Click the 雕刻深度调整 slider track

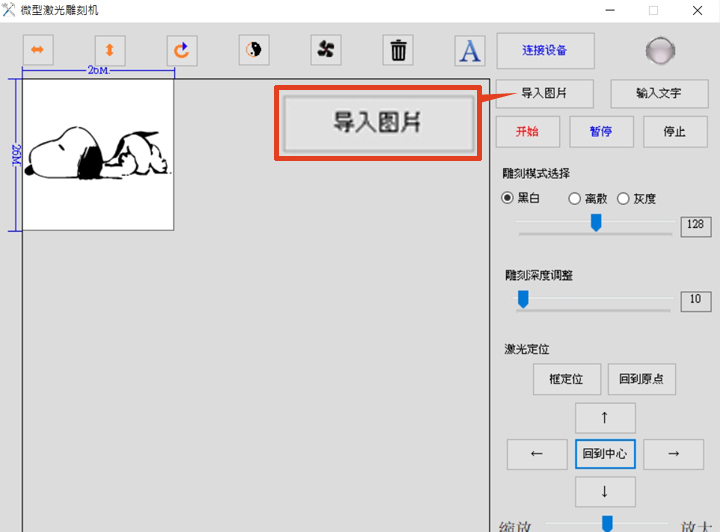point(595,299)
